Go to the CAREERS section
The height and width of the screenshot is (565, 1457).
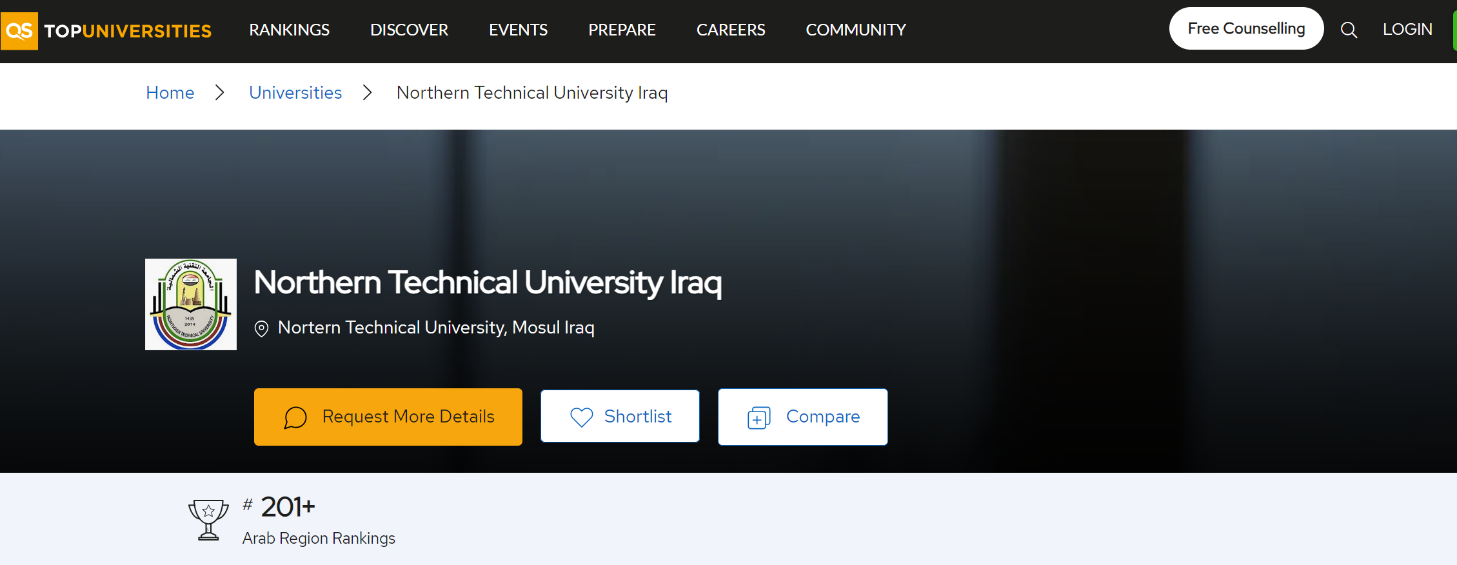pyautogui.click(x=731, y=30)
